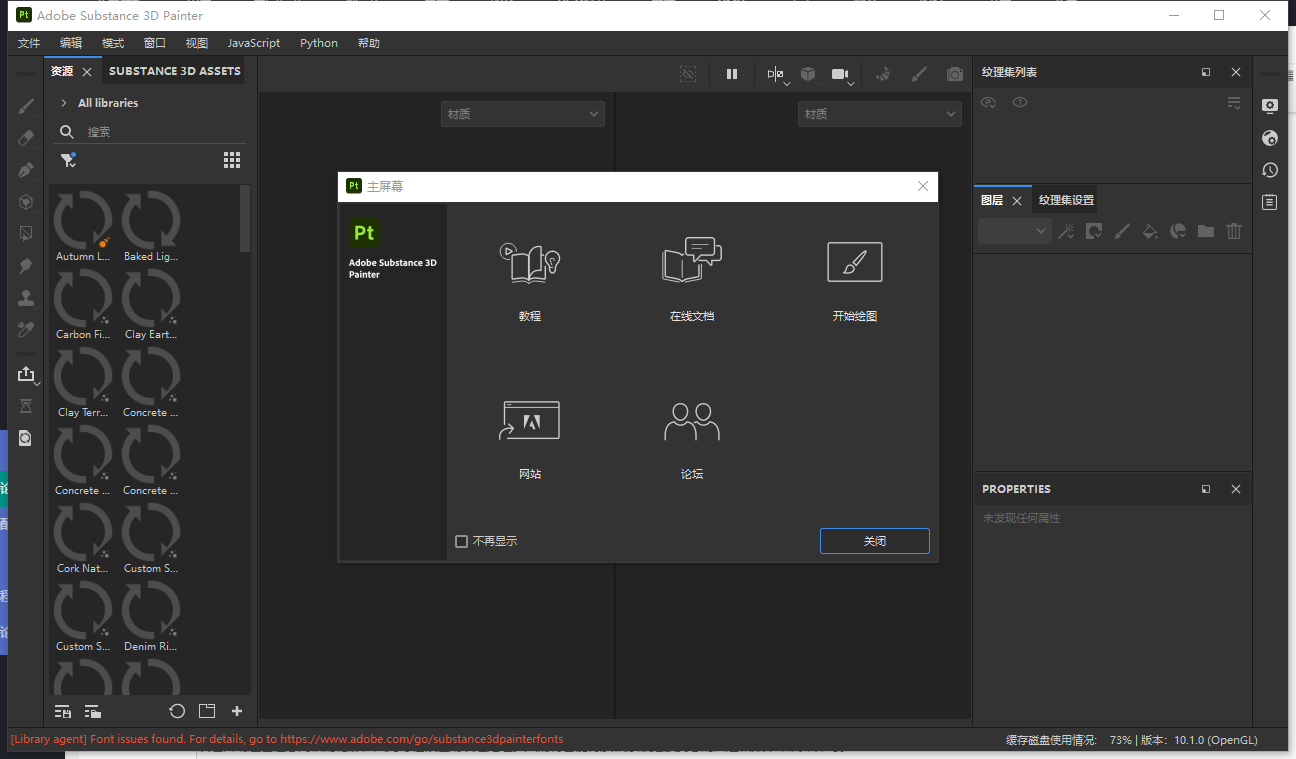Click the Start painting icon in dialog
Viewport: 1296px width, 759px height.
(x=854, y=262)
